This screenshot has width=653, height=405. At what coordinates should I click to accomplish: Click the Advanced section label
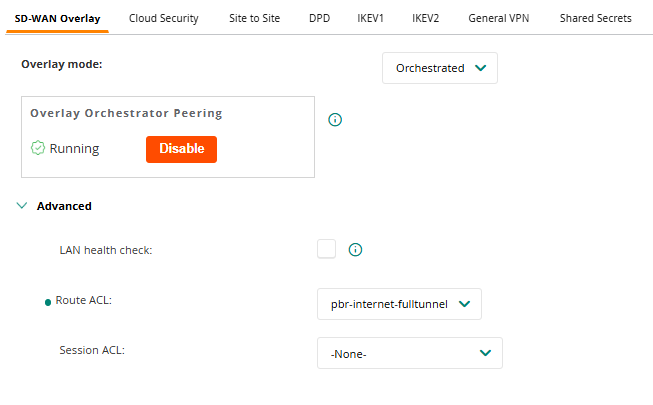point(64,206)
